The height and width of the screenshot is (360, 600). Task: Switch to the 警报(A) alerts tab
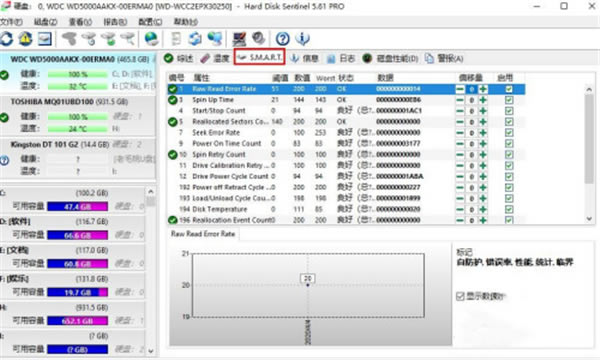pos(444,58)
